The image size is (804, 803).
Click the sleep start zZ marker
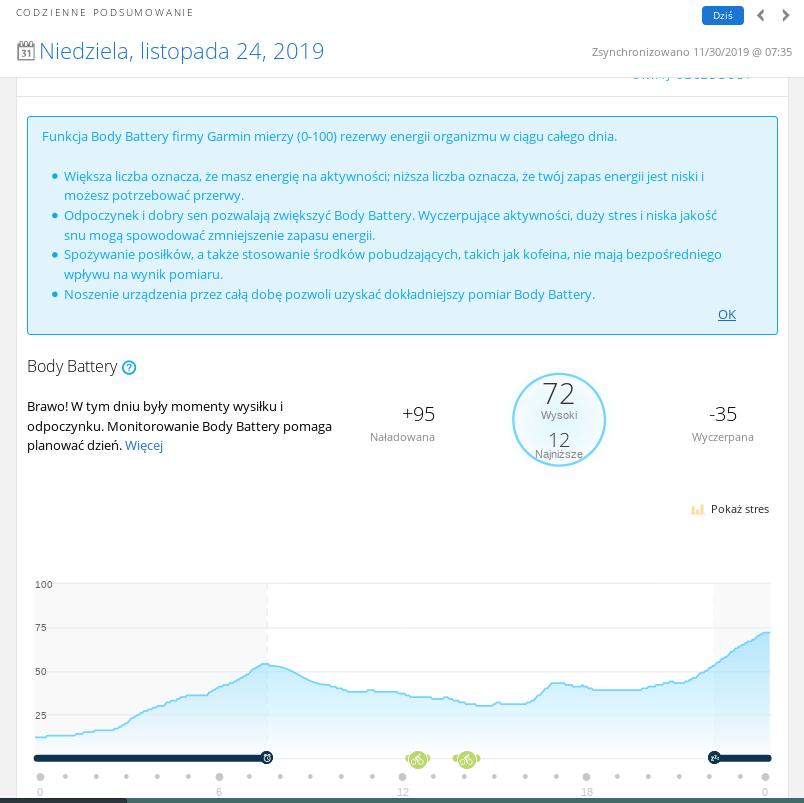714,757
